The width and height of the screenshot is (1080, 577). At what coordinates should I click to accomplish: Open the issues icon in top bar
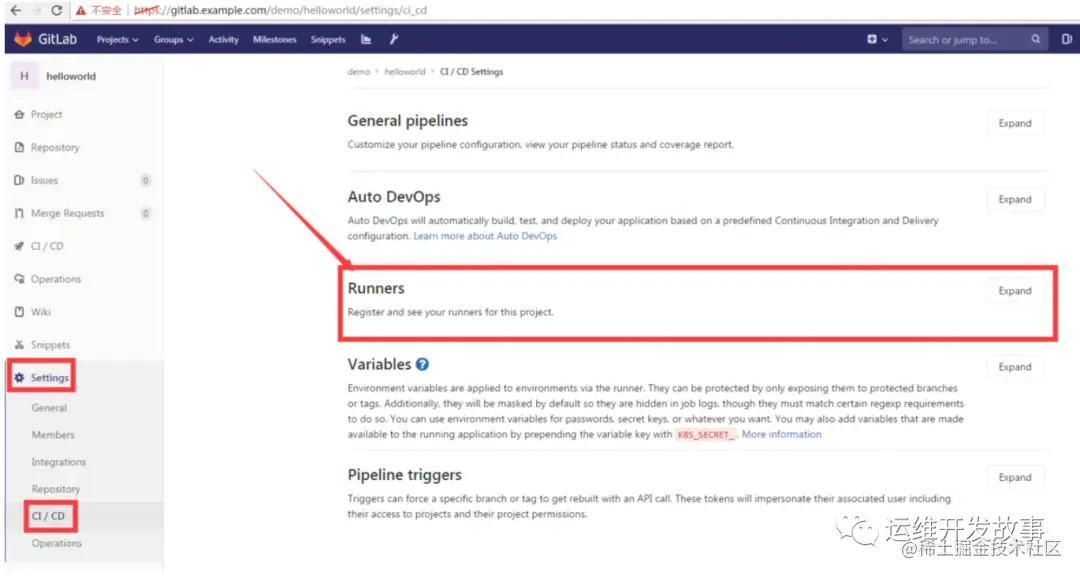1066,39
